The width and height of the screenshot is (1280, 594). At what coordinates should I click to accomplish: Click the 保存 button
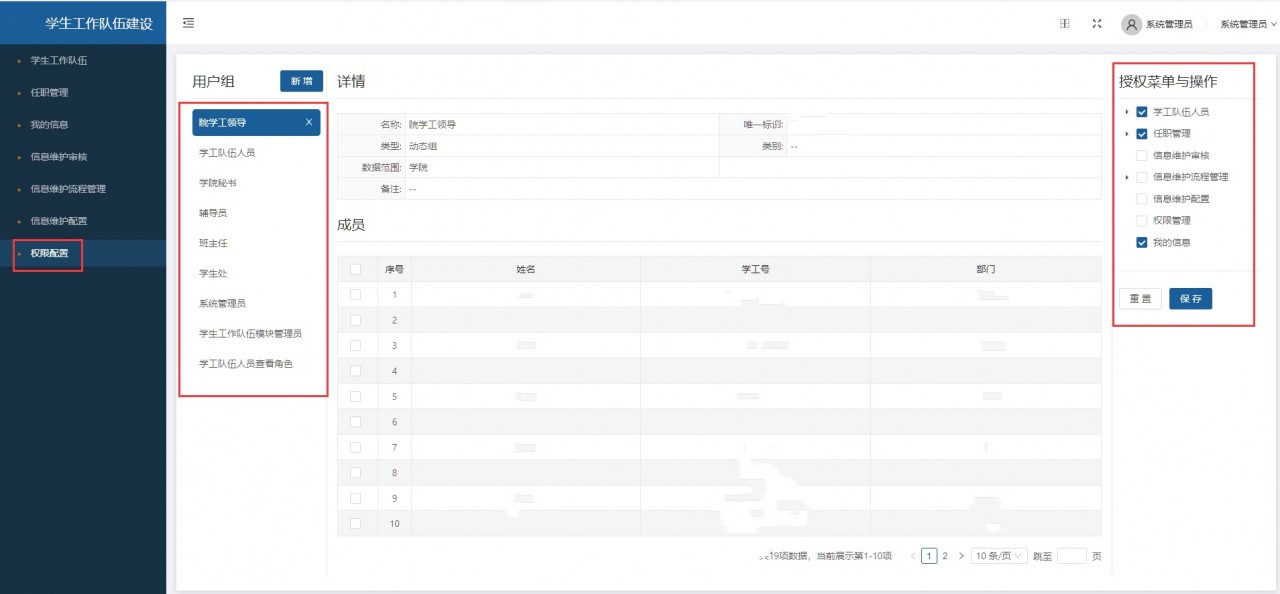pyautogui.click(x=1190, y=298)
